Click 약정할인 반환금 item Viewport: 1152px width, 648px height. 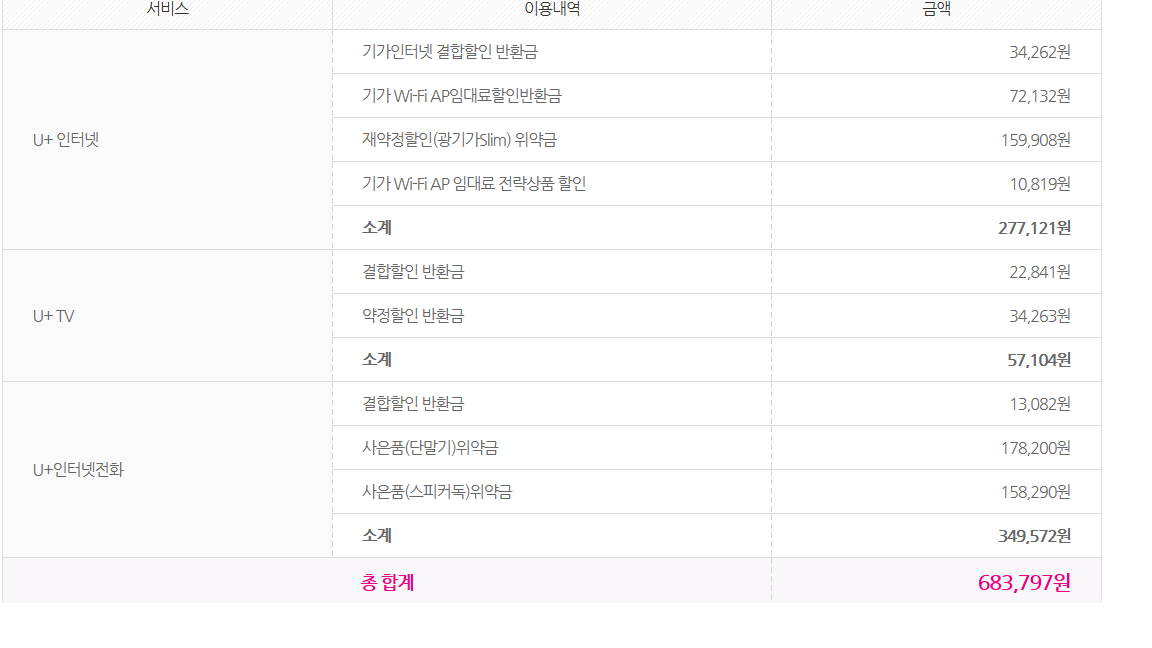[x=413, y=316]
